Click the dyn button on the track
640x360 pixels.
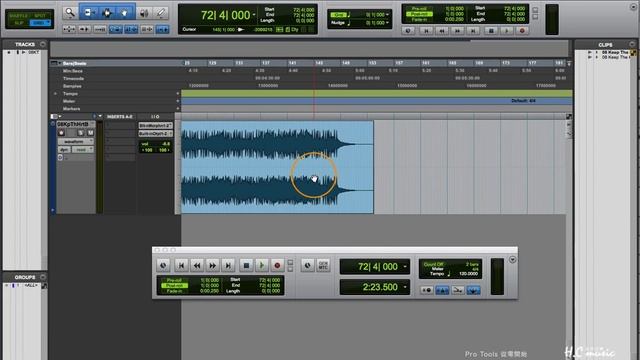pyautogui.click(x=64, y=149)
